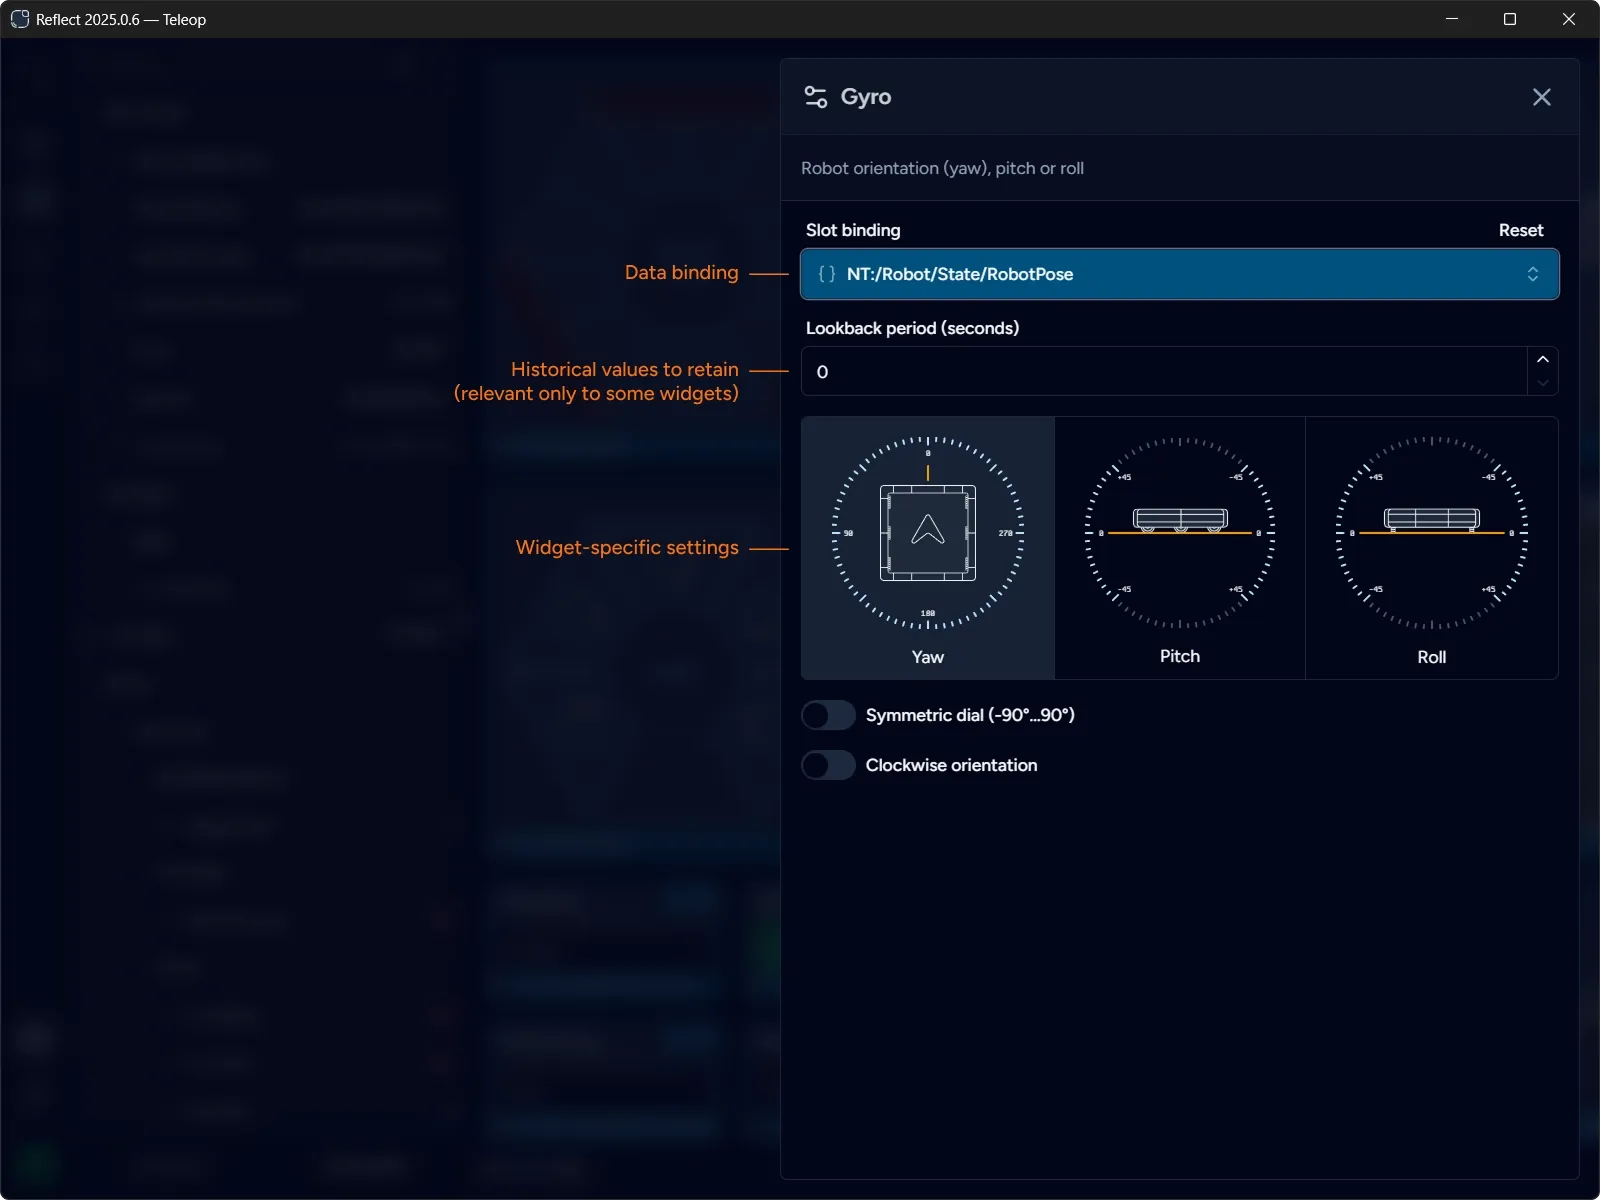1600x1200 pixels.
Task: Open the Gyro widget settings sliders icon
Action: click(x=816, y=96)
